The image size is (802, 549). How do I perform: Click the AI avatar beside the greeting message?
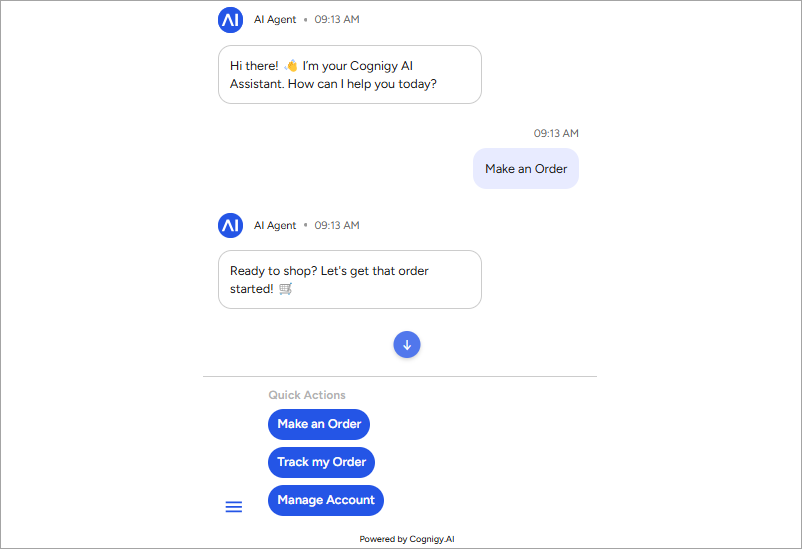[x=230, y=20]
